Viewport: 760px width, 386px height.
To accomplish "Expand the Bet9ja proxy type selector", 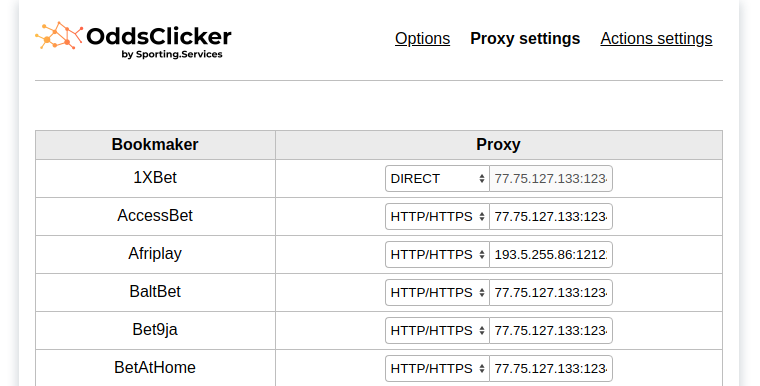I will pyautogui.click(x=437, y=330).
